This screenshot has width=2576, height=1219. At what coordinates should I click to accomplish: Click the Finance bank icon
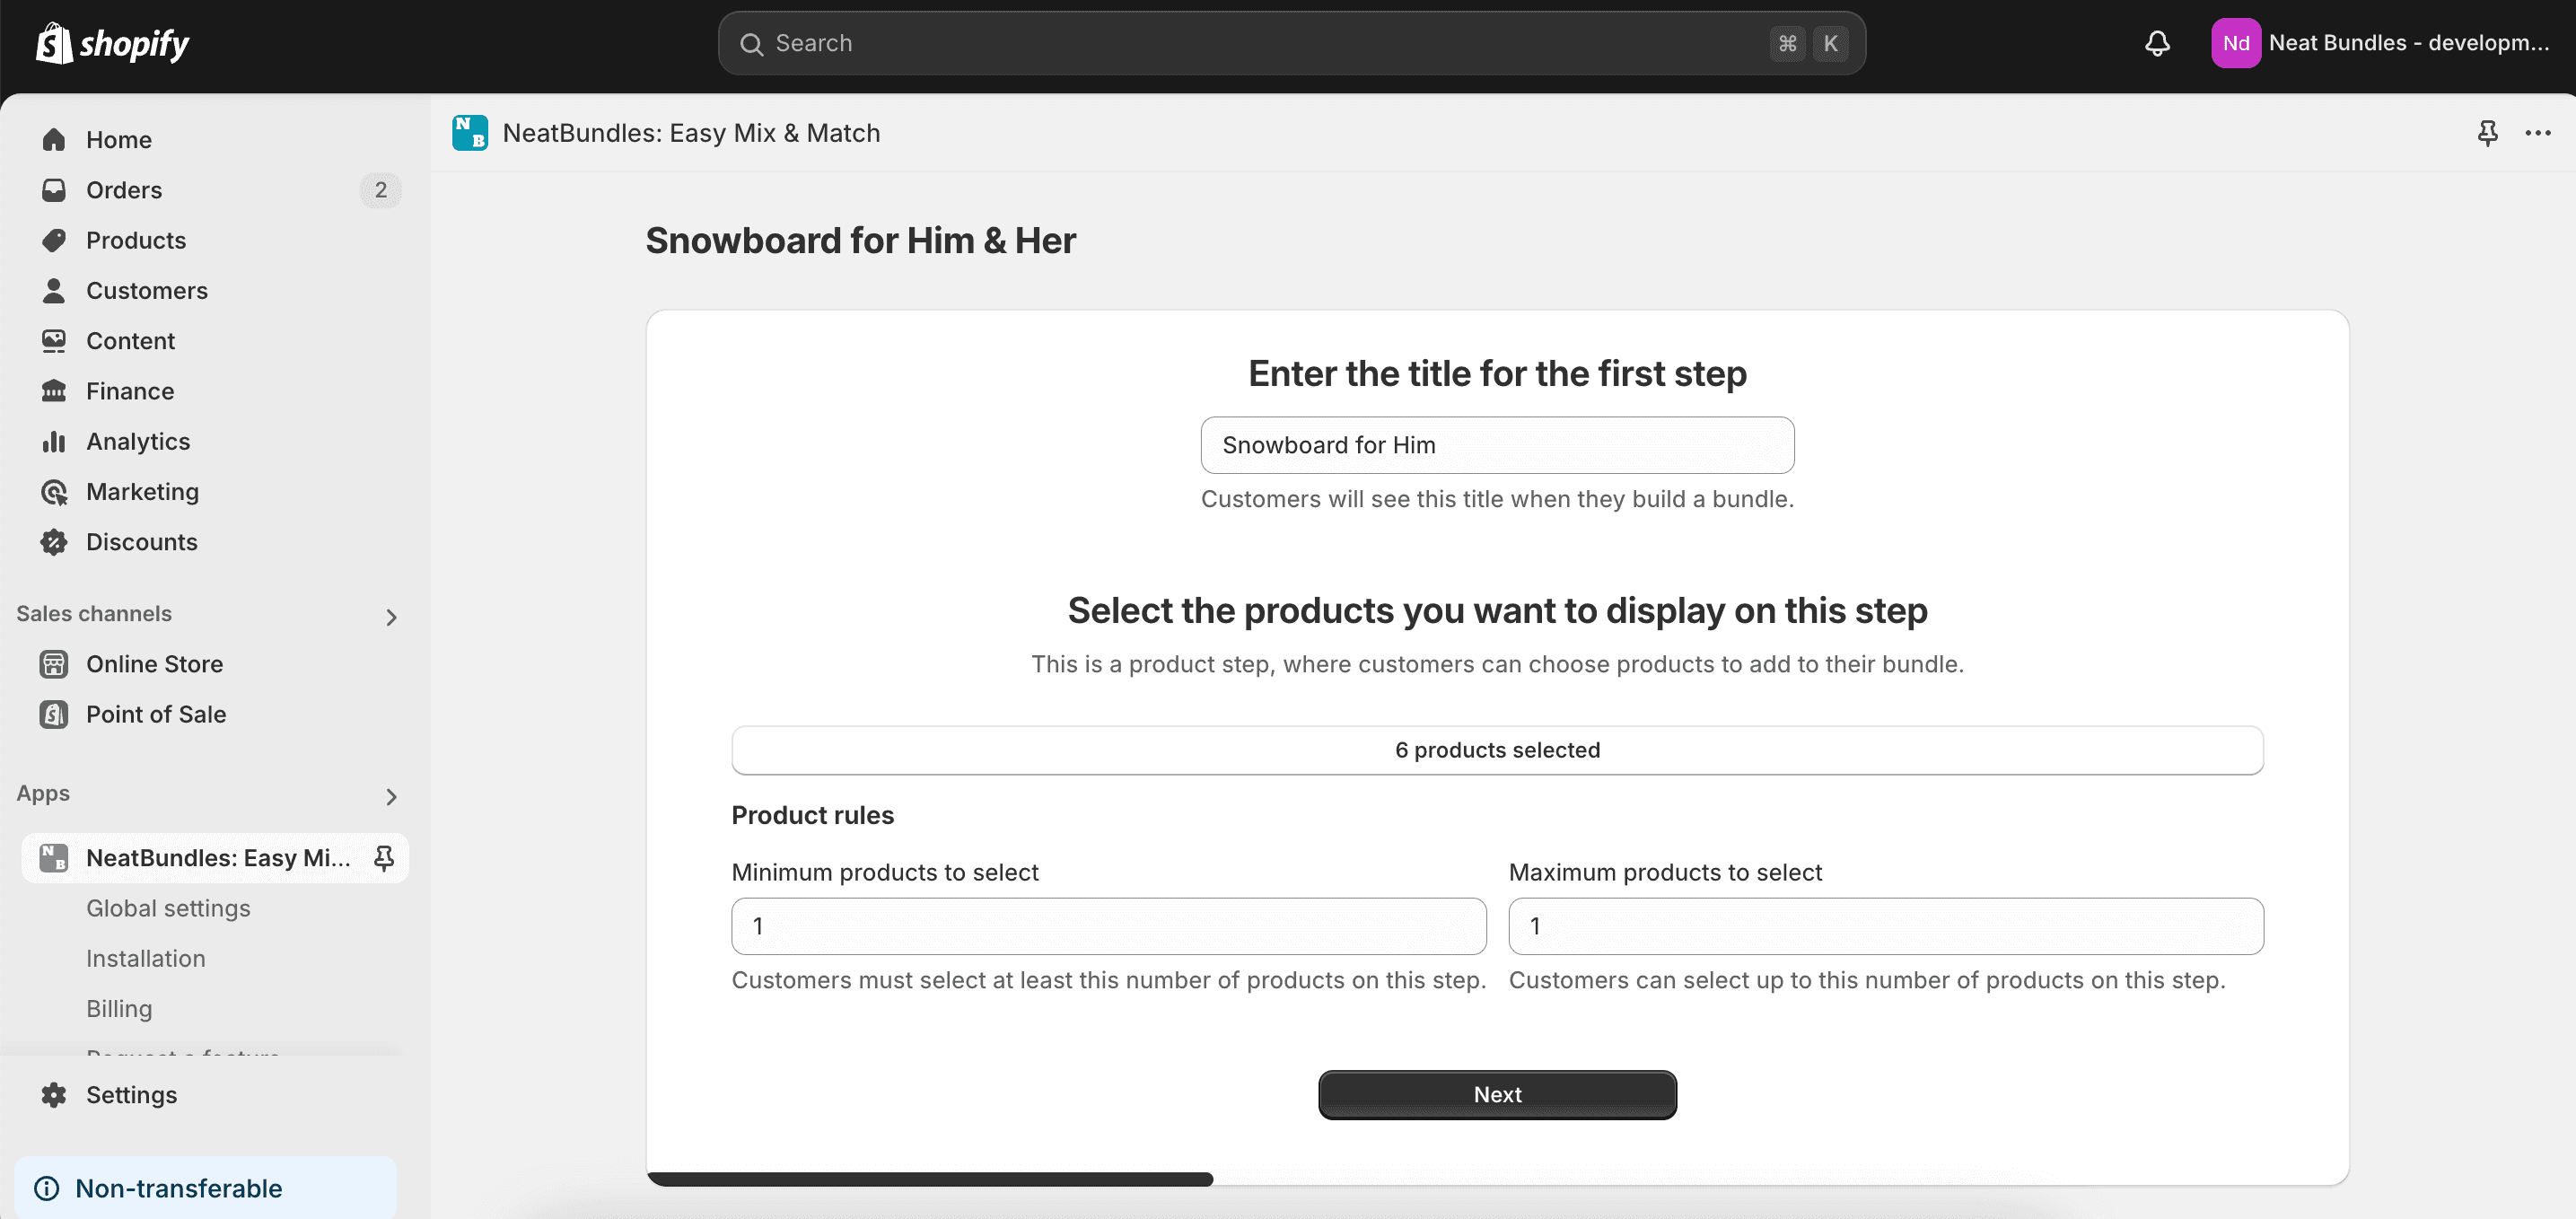[x=54, y=391]
